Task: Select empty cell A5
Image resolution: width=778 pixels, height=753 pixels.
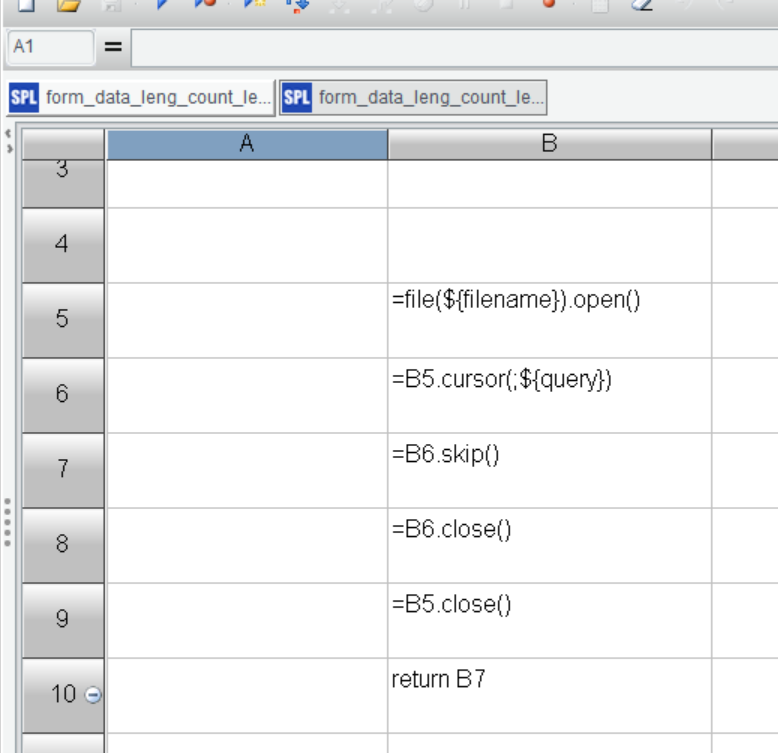Action: 247,320
